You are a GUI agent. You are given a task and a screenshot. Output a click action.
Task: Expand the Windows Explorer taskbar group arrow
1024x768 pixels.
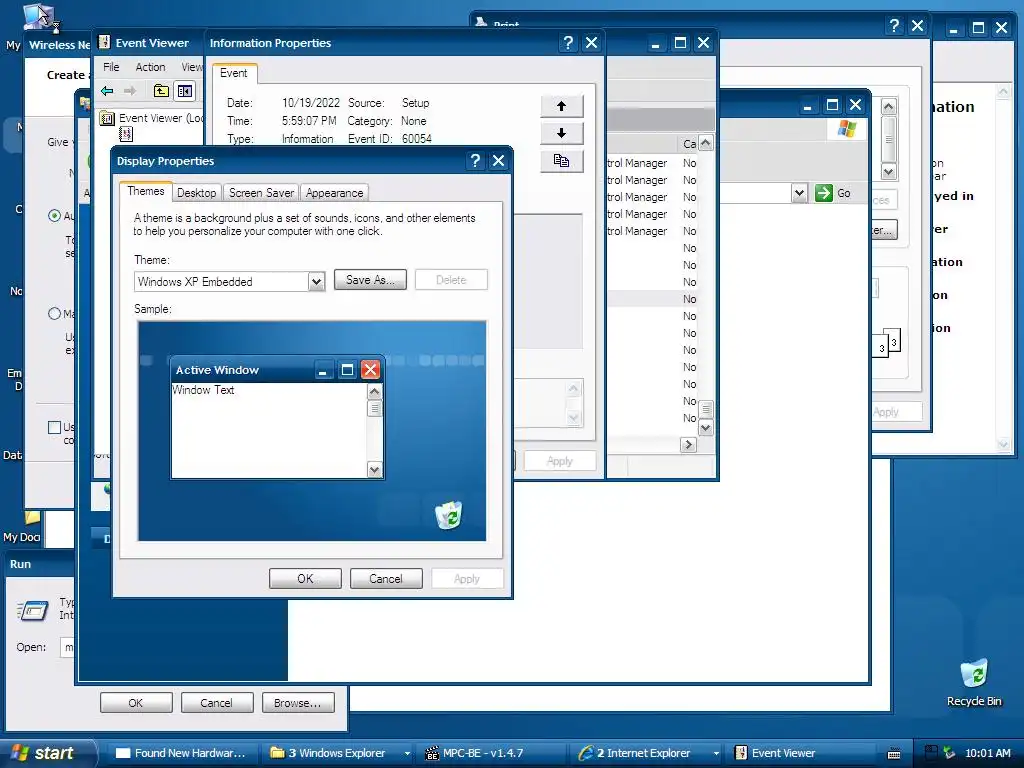click(x=407, y=753)
